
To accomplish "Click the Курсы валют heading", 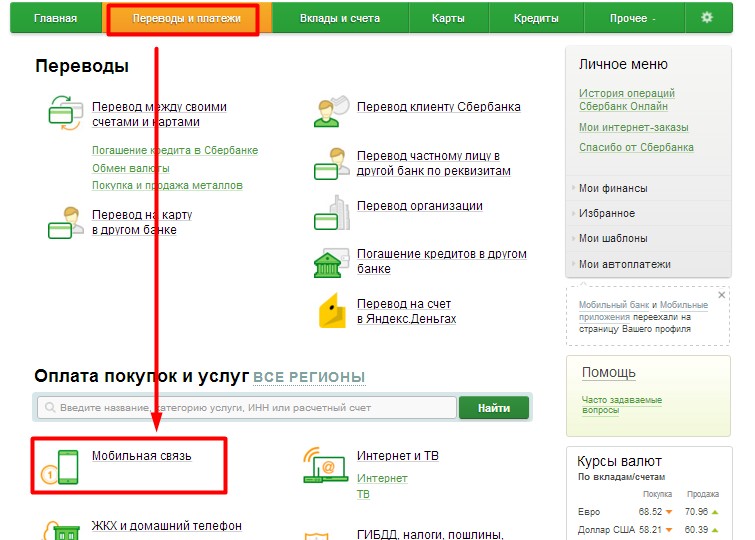I will [x=619, y=461].
